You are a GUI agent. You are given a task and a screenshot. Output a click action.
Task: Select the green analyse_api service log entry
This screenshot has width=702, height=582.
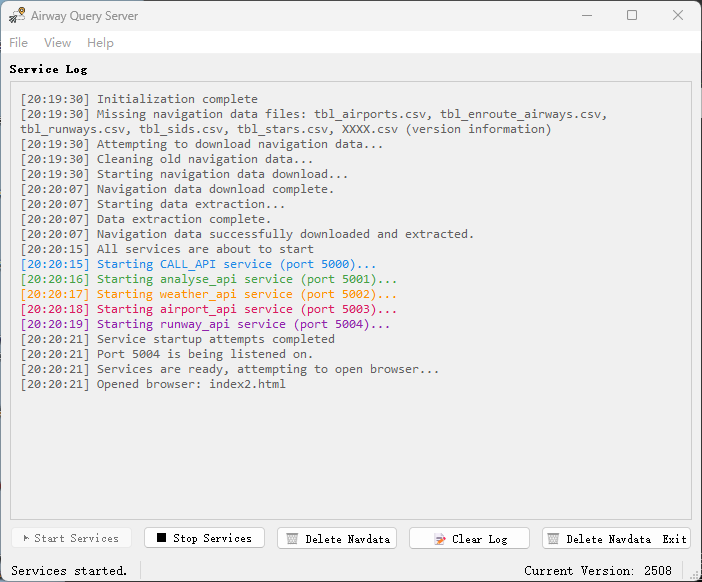(x=208, y=279)
